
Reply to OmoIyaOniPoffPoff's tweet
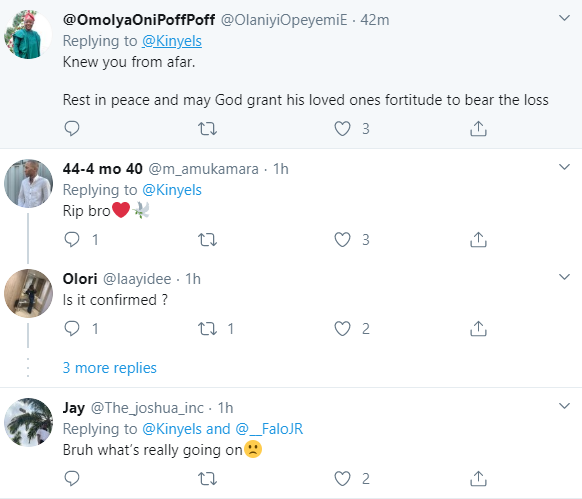tap(72, 128)
